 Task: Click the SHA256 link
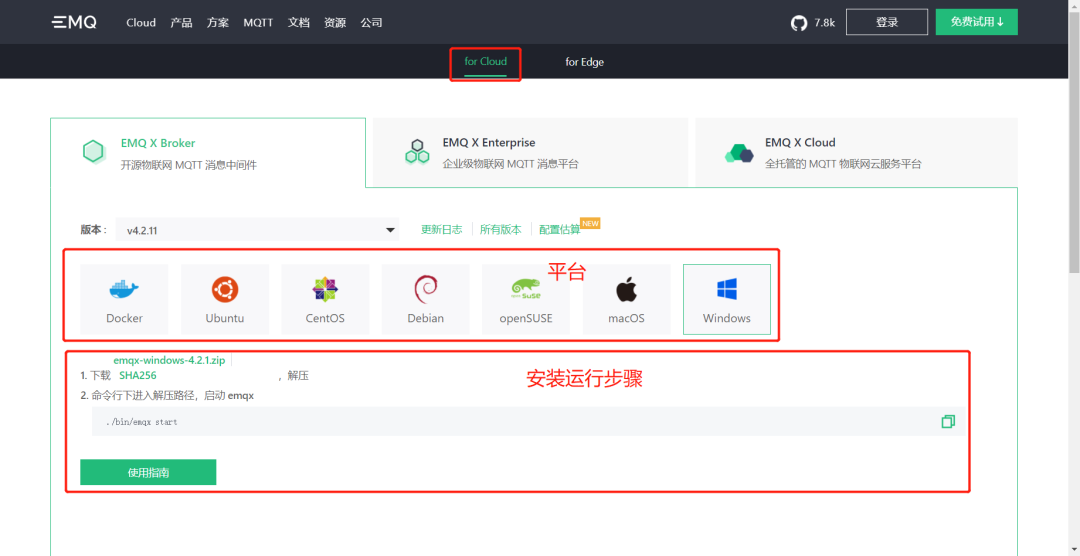point(138,375)
